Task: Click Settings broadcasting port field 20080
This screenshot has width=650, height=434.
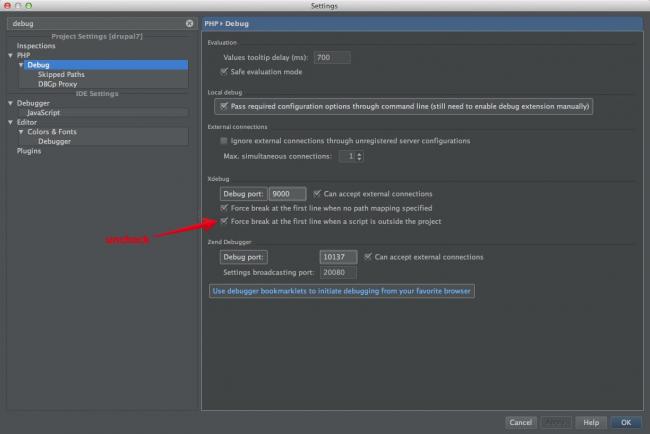Action: tap(338, 272)
